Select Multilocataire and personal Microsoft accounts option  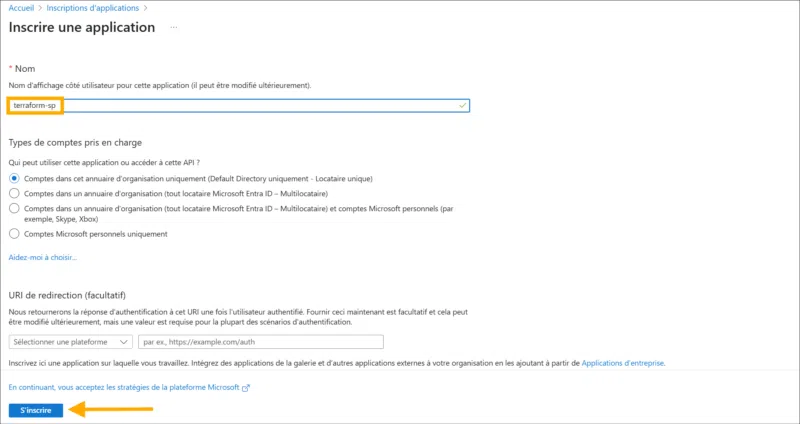click(14, 208)
